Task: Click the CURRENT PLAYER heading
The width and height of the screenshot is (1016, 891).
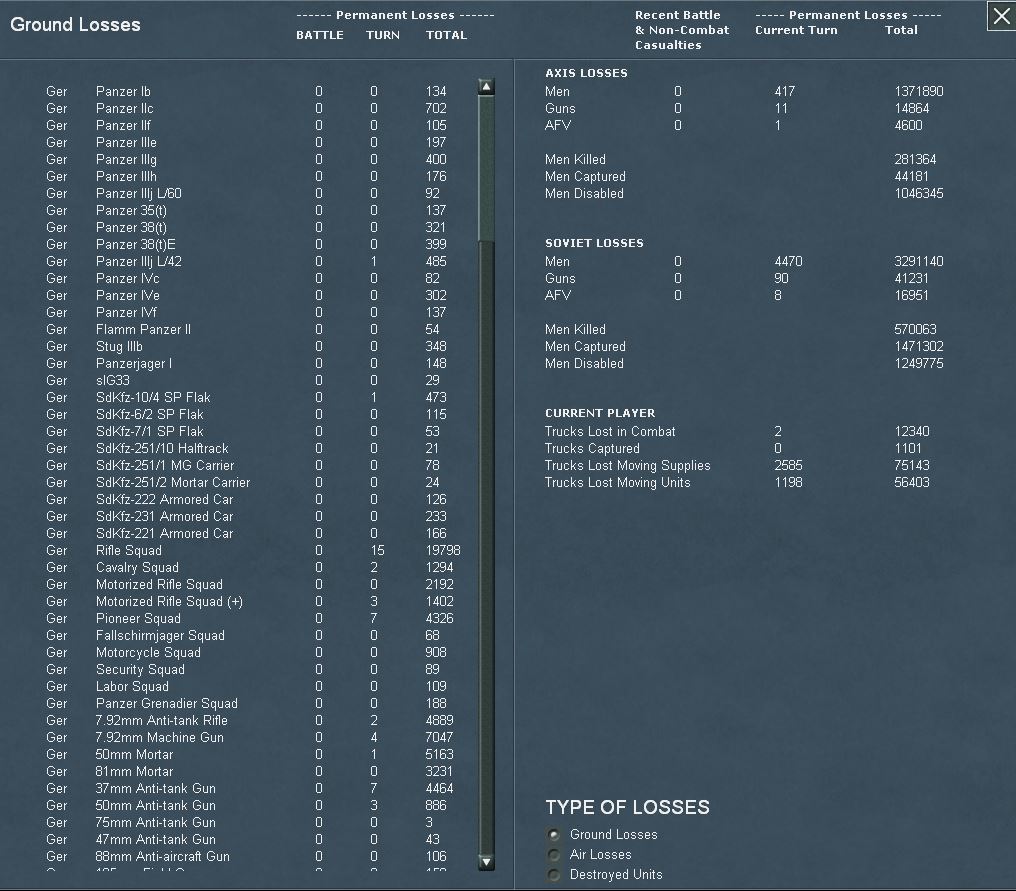Action: click(x=599, y=413)
